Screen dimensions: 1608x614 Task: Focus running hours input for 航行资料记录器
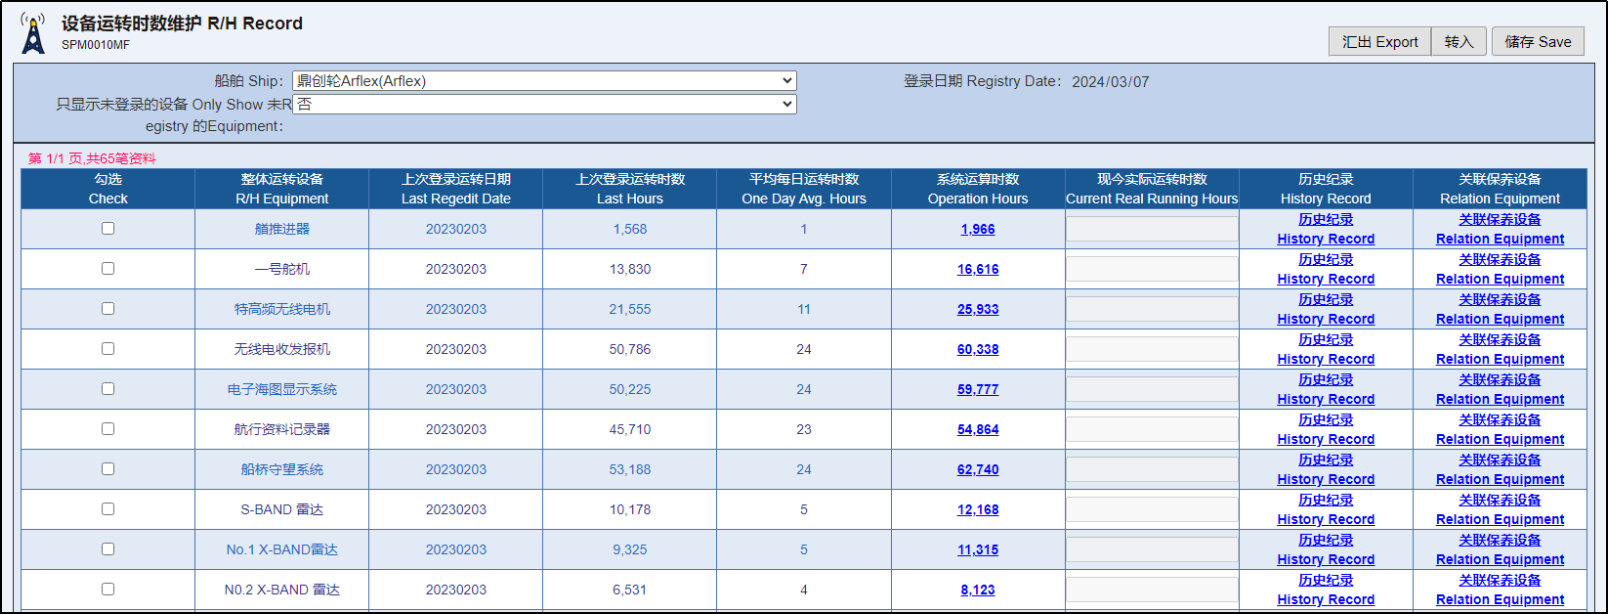(x=1151, y=429)
